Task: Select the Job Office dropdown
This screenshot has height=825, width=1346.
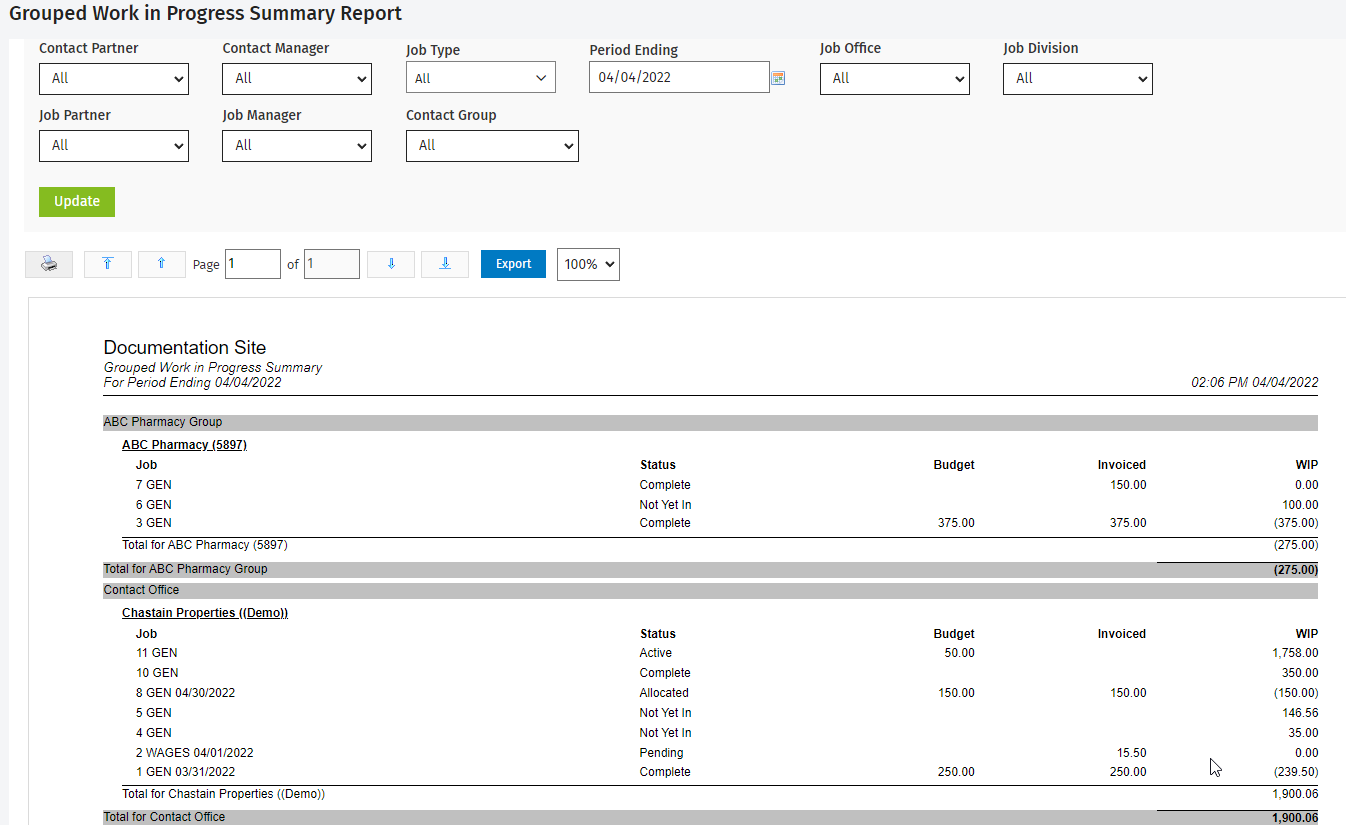Action: (895, 79)
